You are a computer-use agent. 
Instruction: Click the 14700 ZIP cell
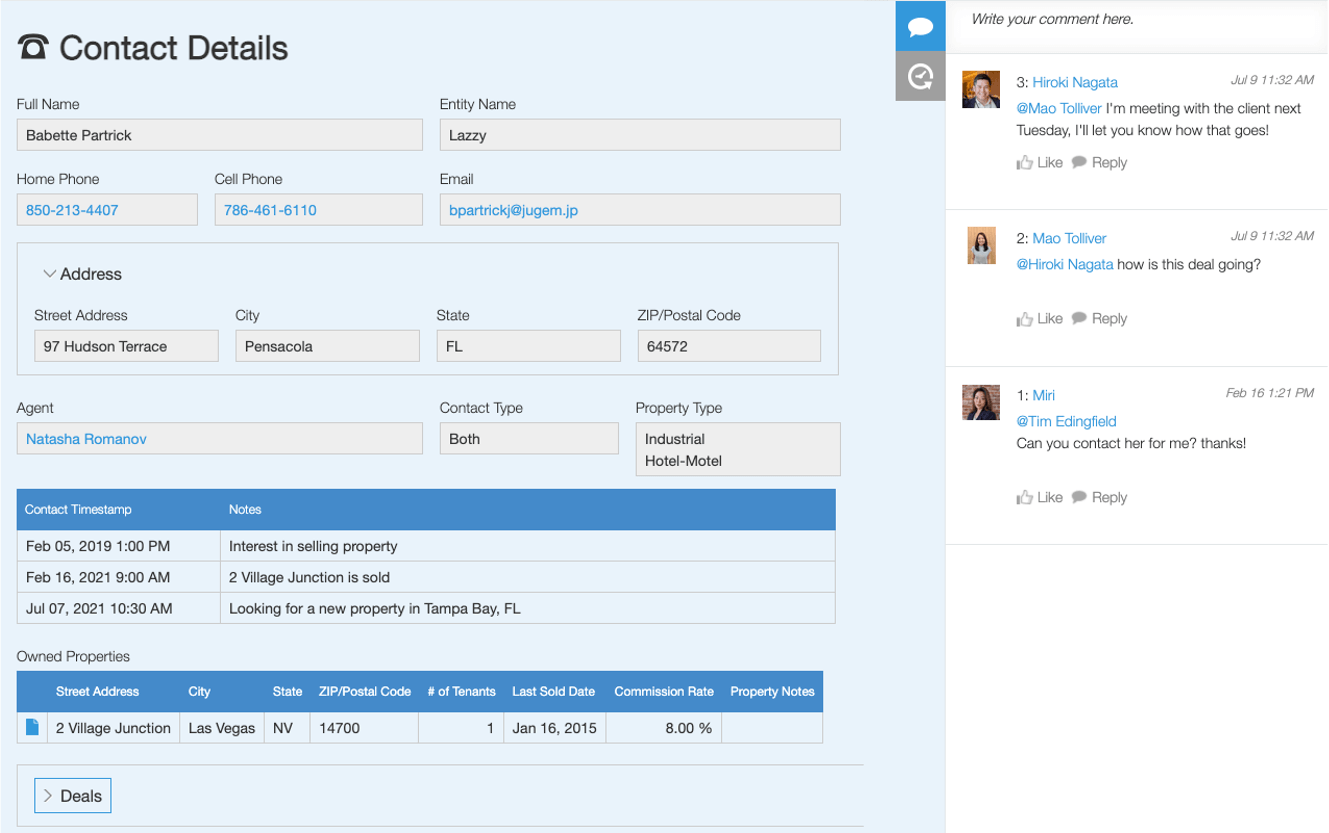[364, 728]
